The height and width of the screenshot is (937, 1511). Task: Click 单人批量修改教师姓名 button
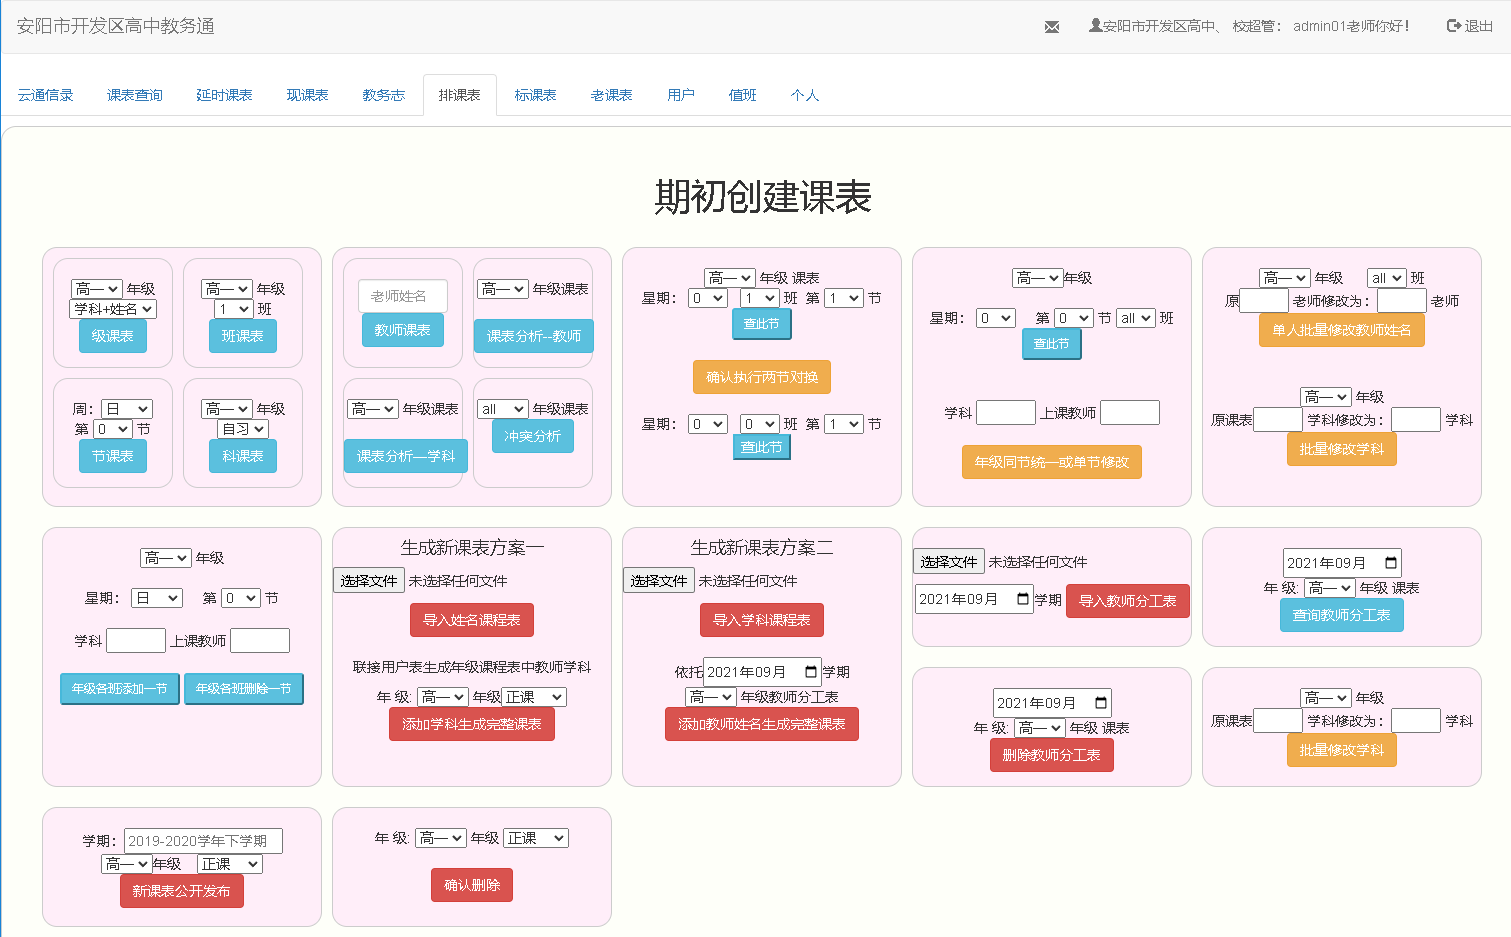[1342, 330]
